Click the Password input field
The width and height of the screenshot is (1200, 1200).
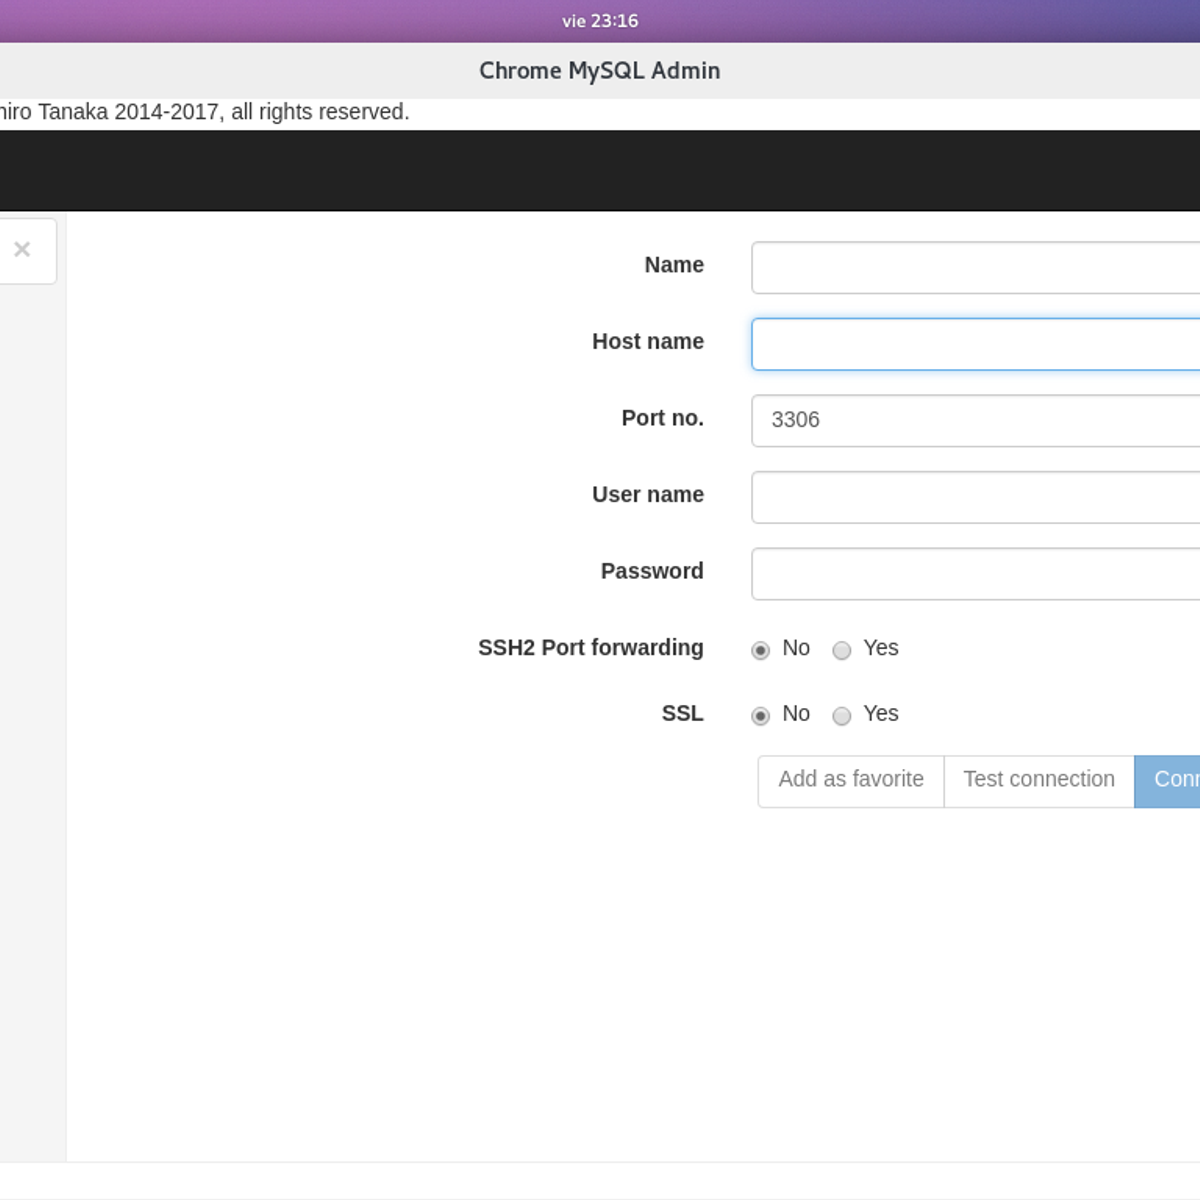975,574
